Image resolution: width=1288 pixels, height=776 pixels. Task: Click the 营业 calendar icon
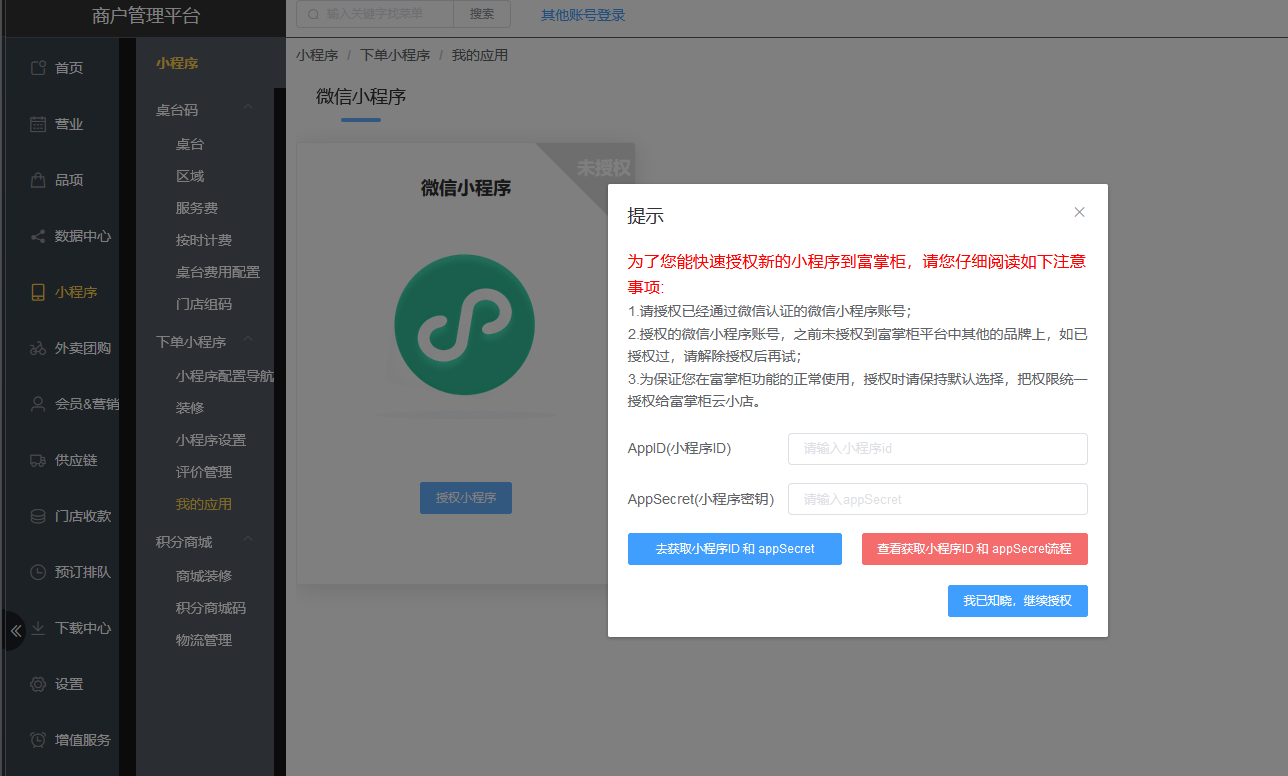[x=38, y=124]
